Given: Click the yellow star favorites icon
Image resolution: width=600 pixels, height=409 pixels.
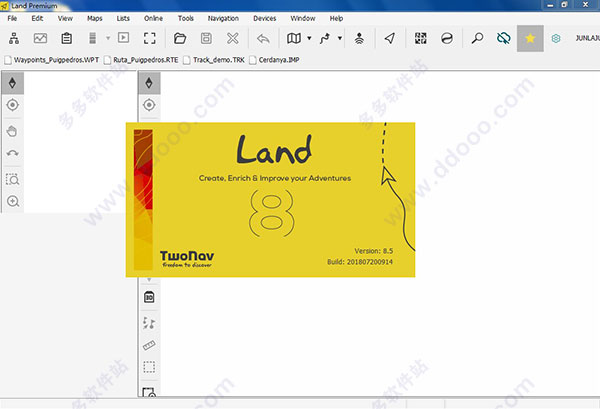Looking at the screenshot, I should click(x=530, y=38).
